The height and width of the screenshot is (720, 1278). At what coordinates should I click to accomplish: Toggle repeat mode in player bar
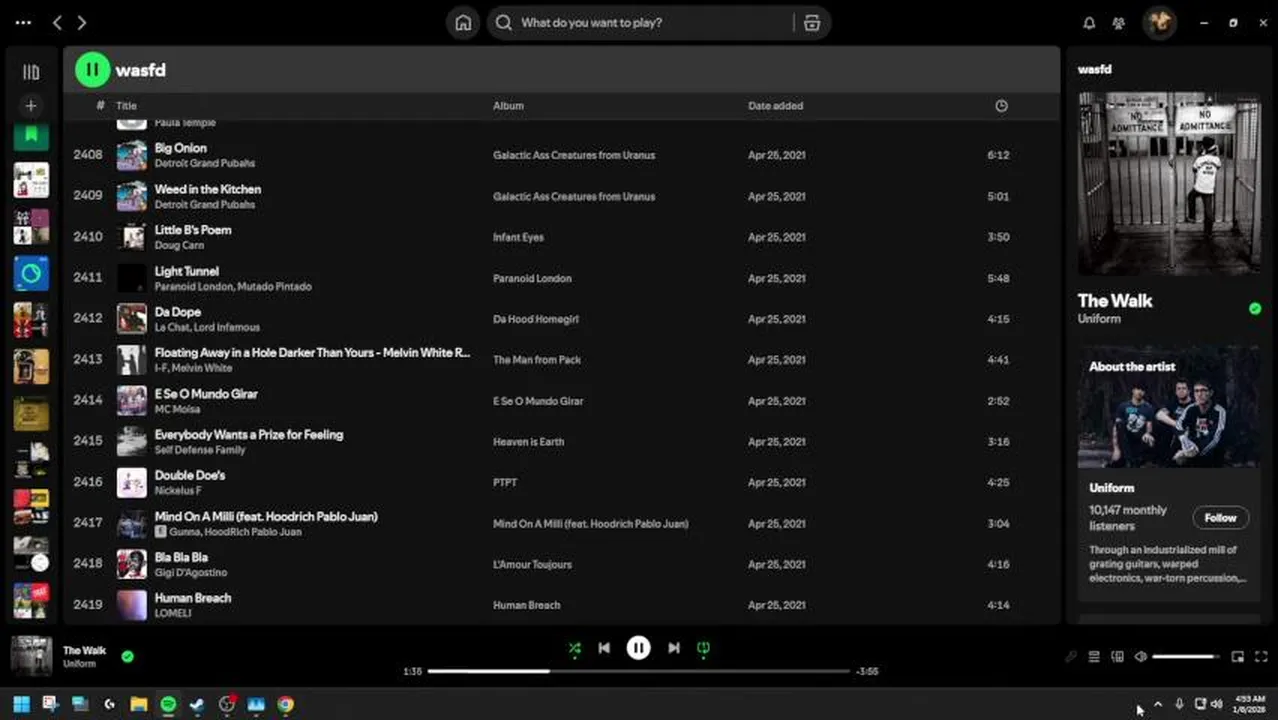703,648
